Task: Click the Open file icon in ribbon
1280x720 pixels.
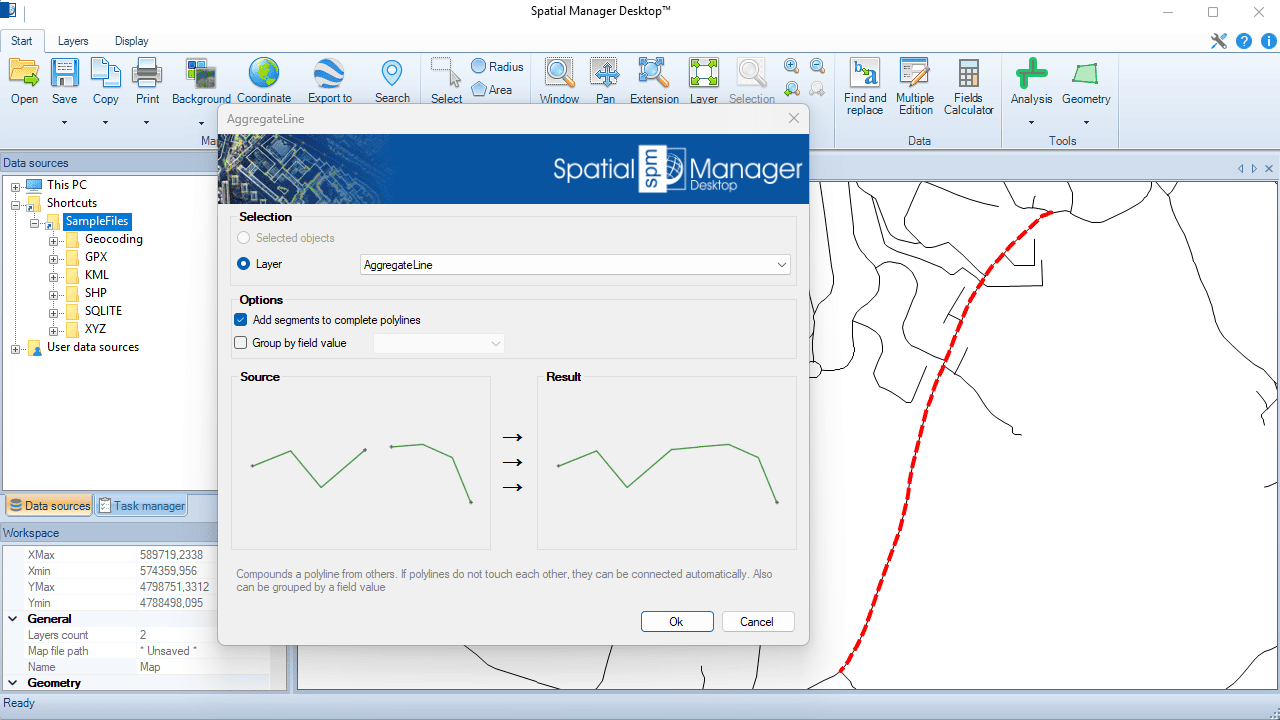Action: click(x=24, y=73)
